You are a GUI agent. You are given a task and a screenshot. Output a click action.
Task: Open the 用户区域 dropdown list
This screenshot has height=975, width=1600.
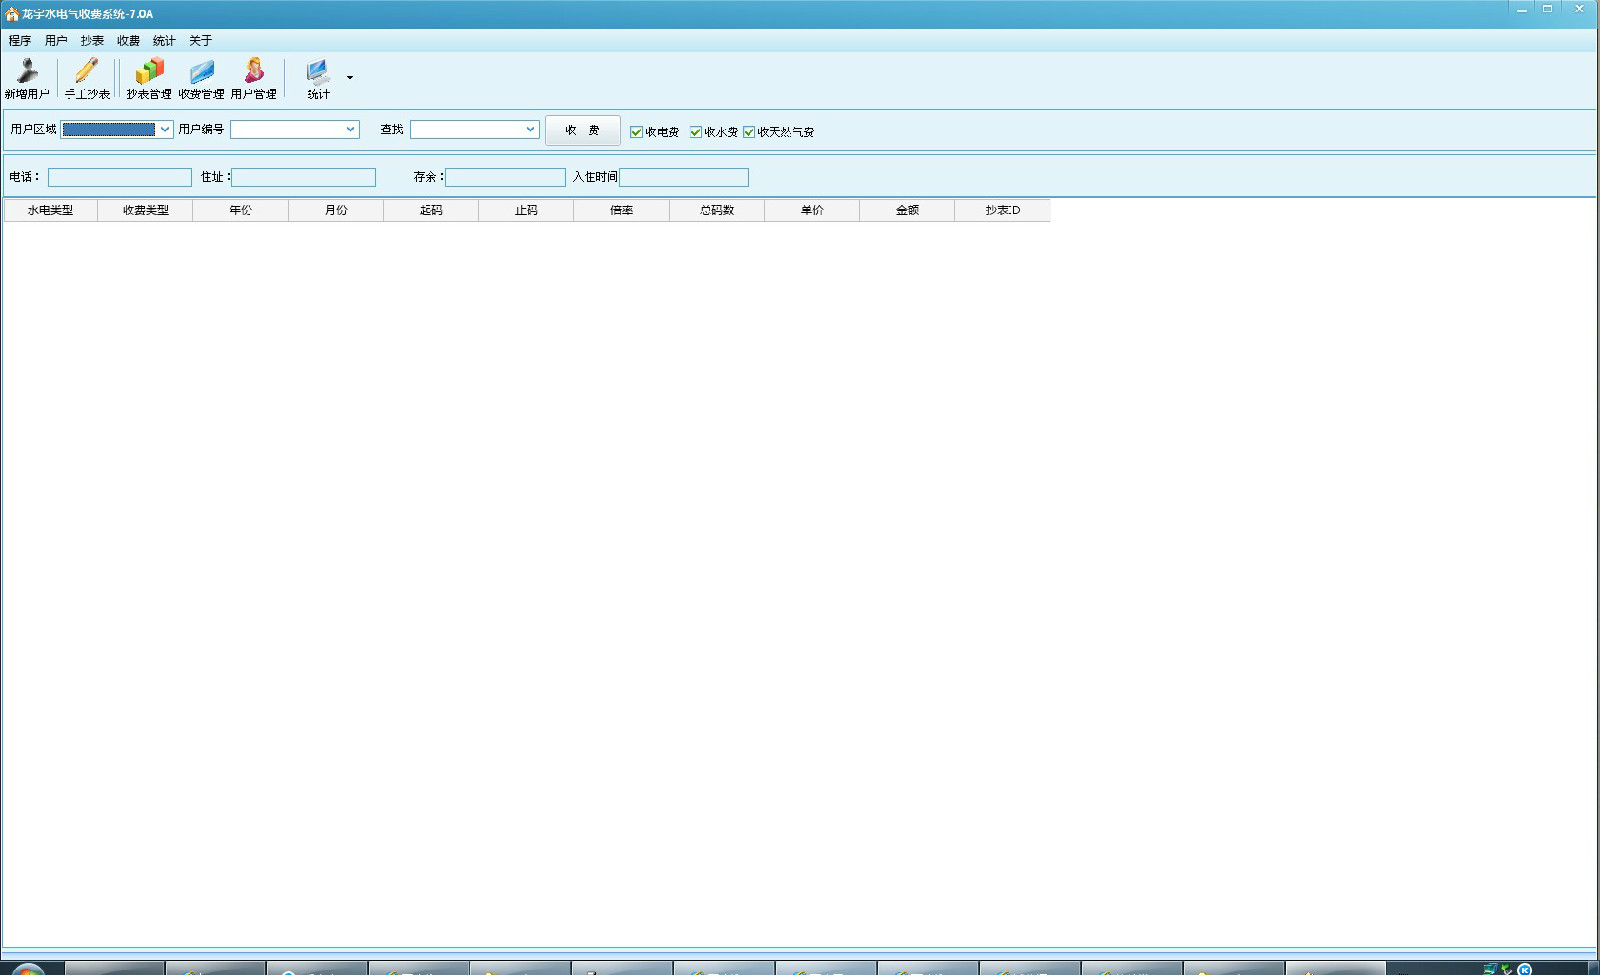point(165,129)
